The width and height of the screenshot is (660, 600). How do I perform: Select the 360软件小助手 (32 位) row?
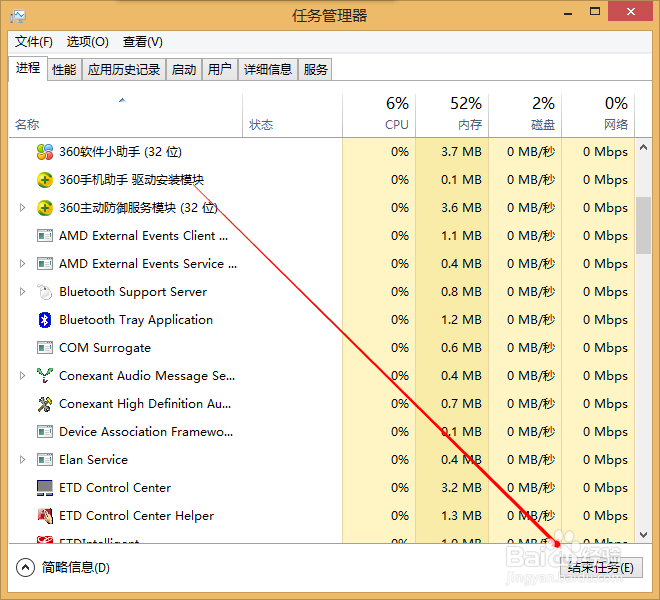[x=322, y=152]
